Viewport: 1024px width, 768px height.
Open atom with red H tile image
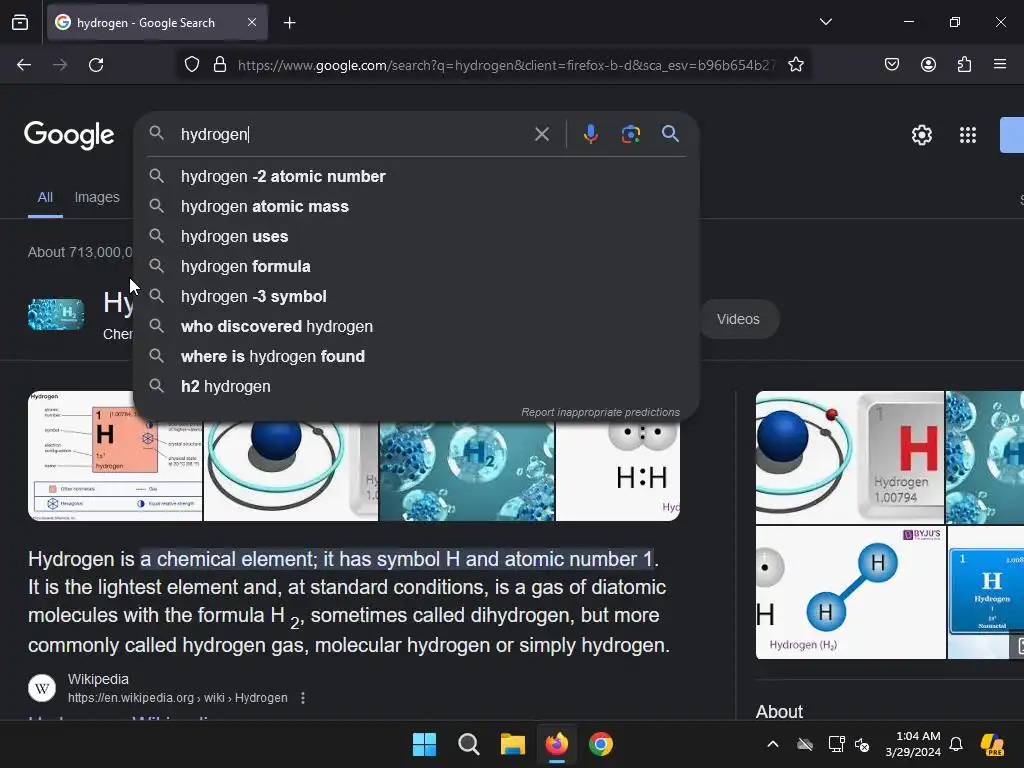pyautogui.click(x=850, y=457)
